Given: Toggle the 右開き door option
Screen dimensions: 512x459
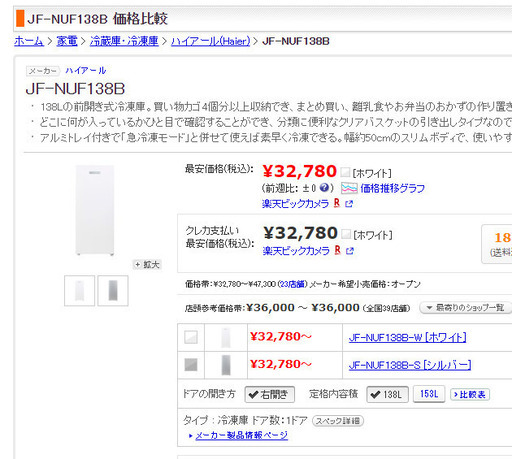Looking at the screenshot, I should (x=270, y=395).
